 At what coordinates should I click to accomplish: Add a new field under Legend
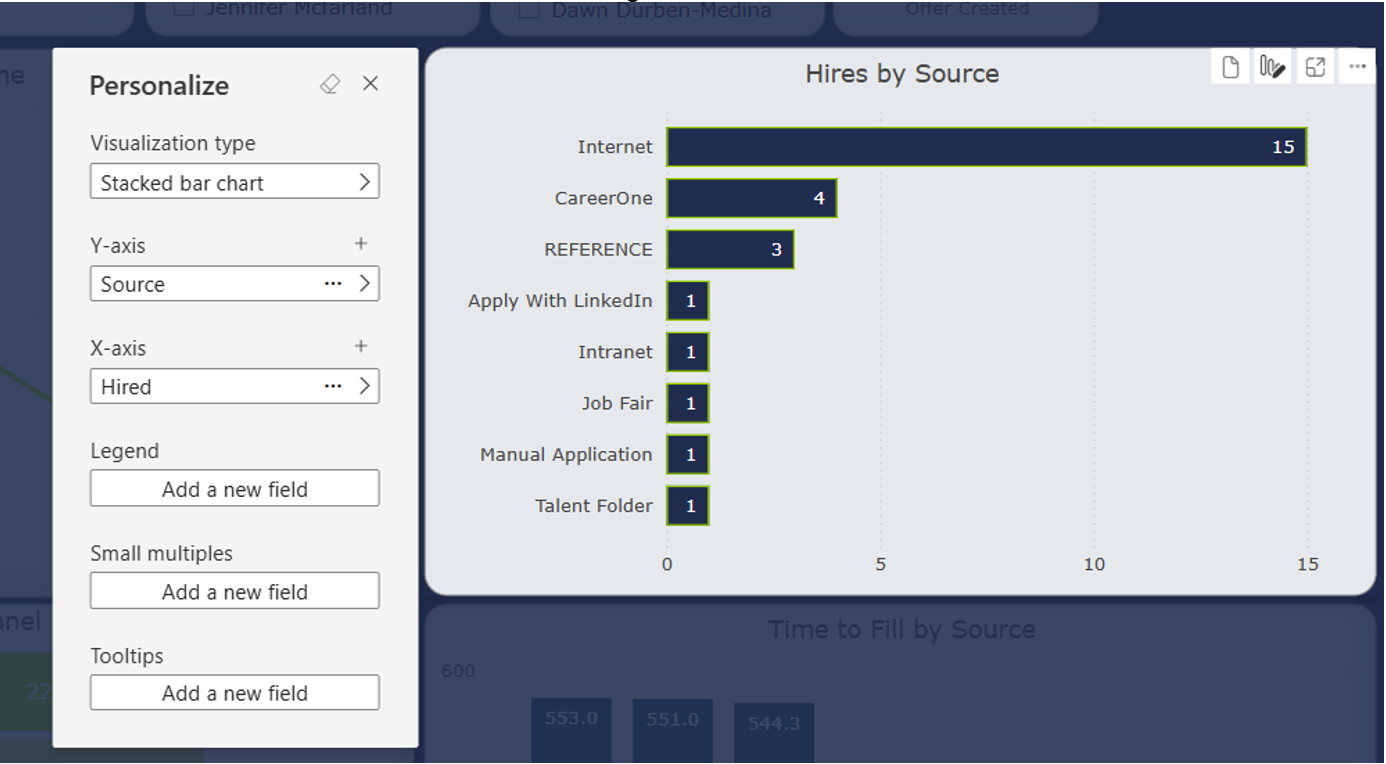click(x=235, y=489)
